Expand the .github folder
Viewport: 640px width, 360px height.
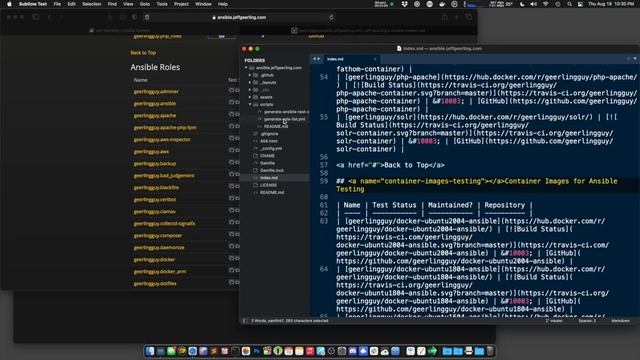pos(250,75)
